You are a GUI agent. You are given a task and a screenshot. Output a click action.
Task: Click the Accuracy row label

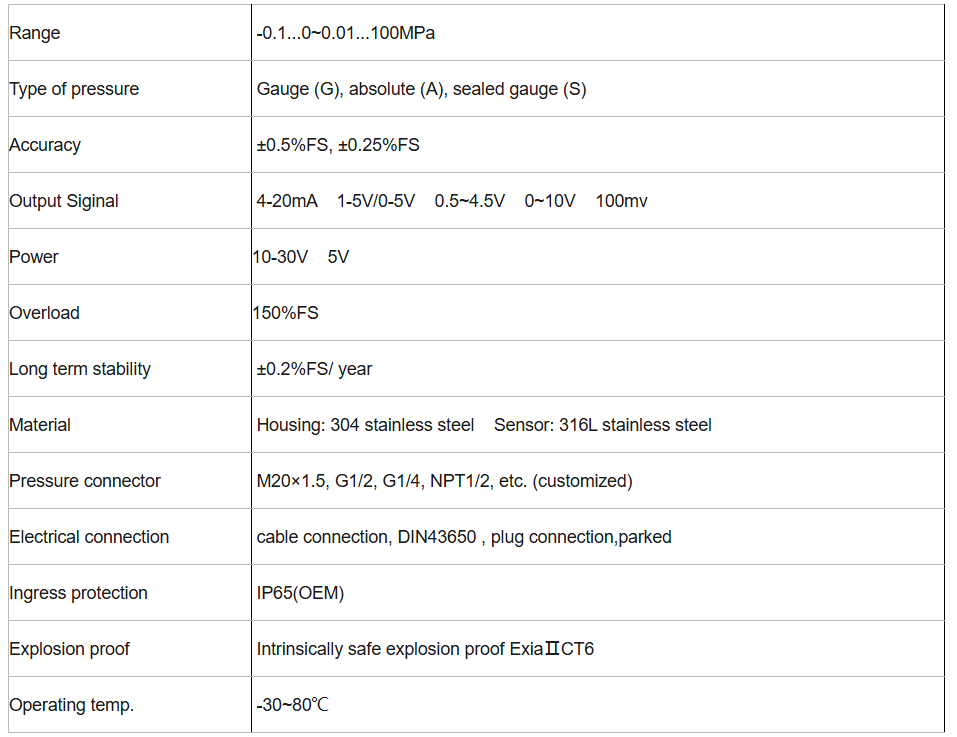pos(45,145)
